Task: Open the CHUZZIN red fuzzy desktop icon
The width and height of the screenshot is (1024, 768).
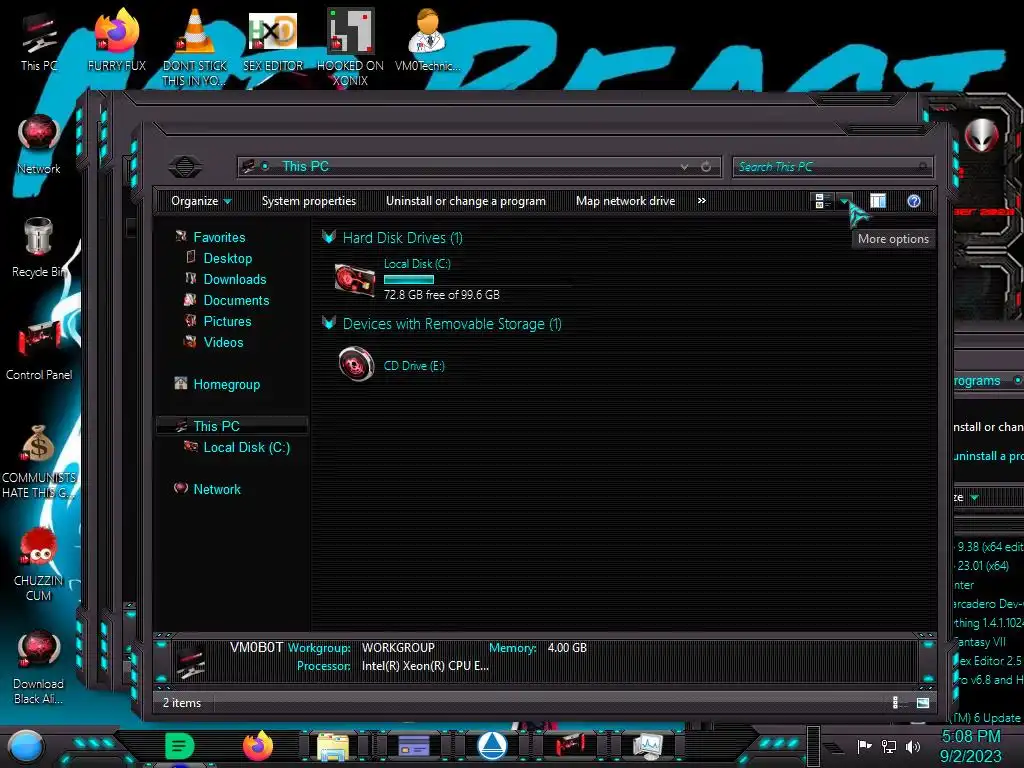Action: coord(39,564)
